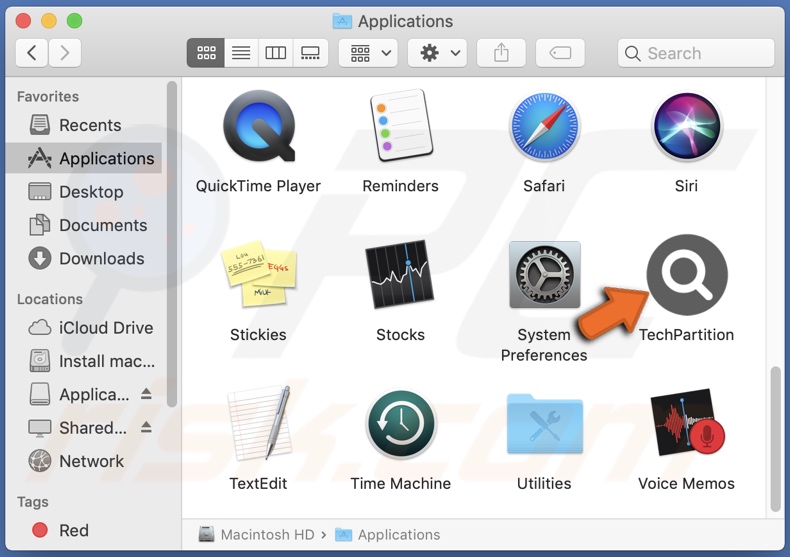Click the Favorites section header

48,96
